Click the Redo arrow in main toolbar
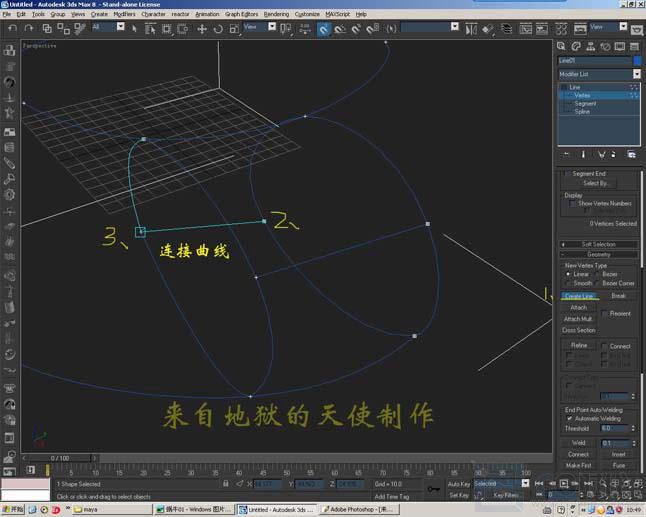This screenshot has width=646, height=517. pos(28,28)
